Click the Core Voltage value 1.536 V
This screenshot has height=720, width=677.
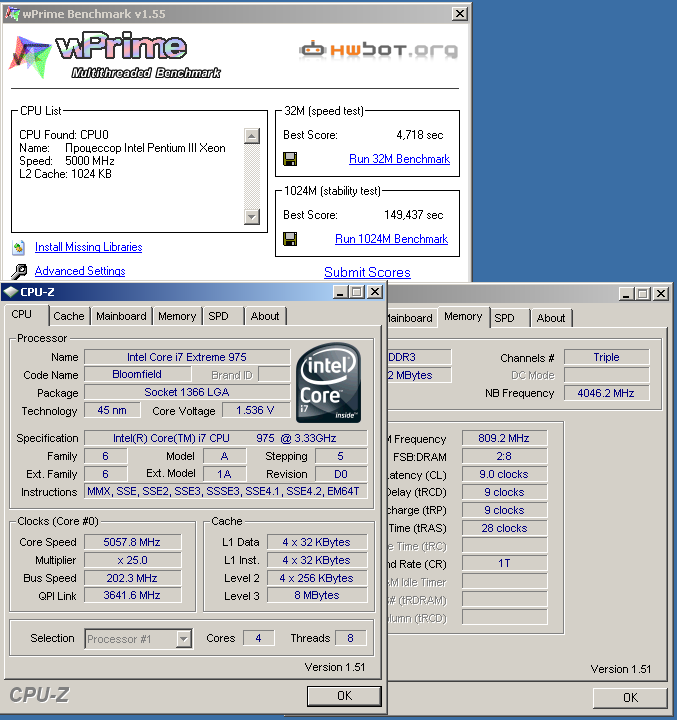click(x=256, y=411)
